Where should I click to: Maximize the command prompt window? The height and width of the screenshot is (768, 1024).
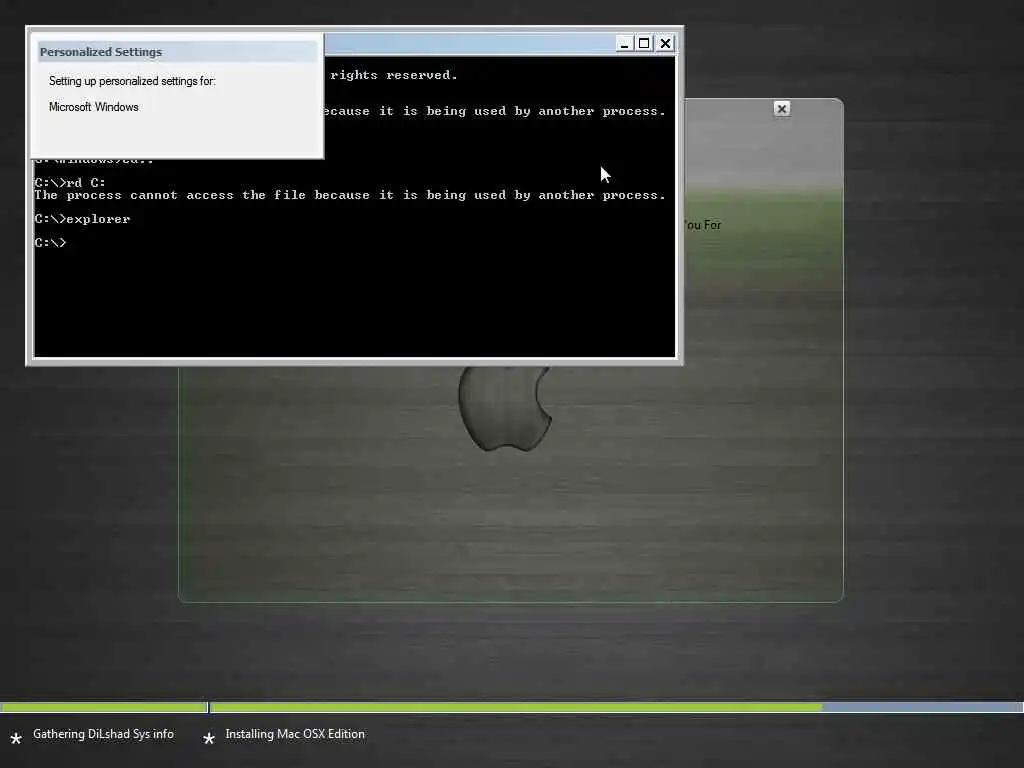click(645, 44)
